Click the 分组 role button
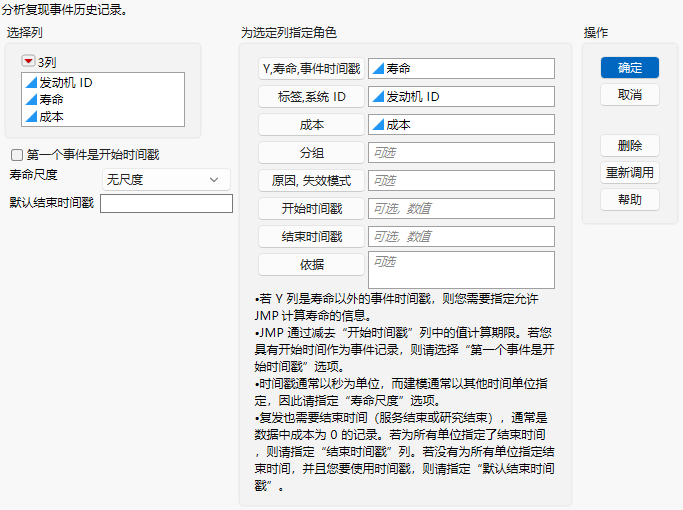 tap(311, 152)
